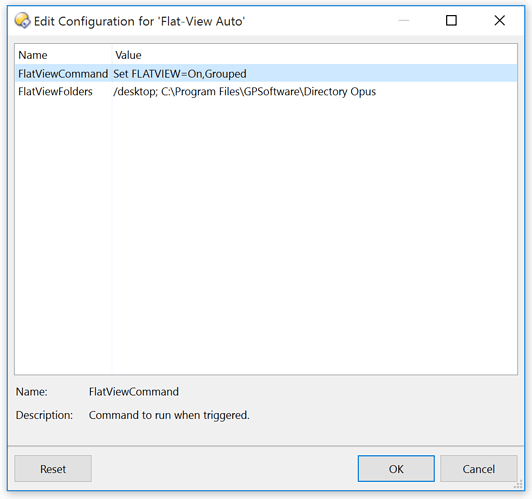
Task: Confirm changes with the OK button
Action: [x=396, y=468]
